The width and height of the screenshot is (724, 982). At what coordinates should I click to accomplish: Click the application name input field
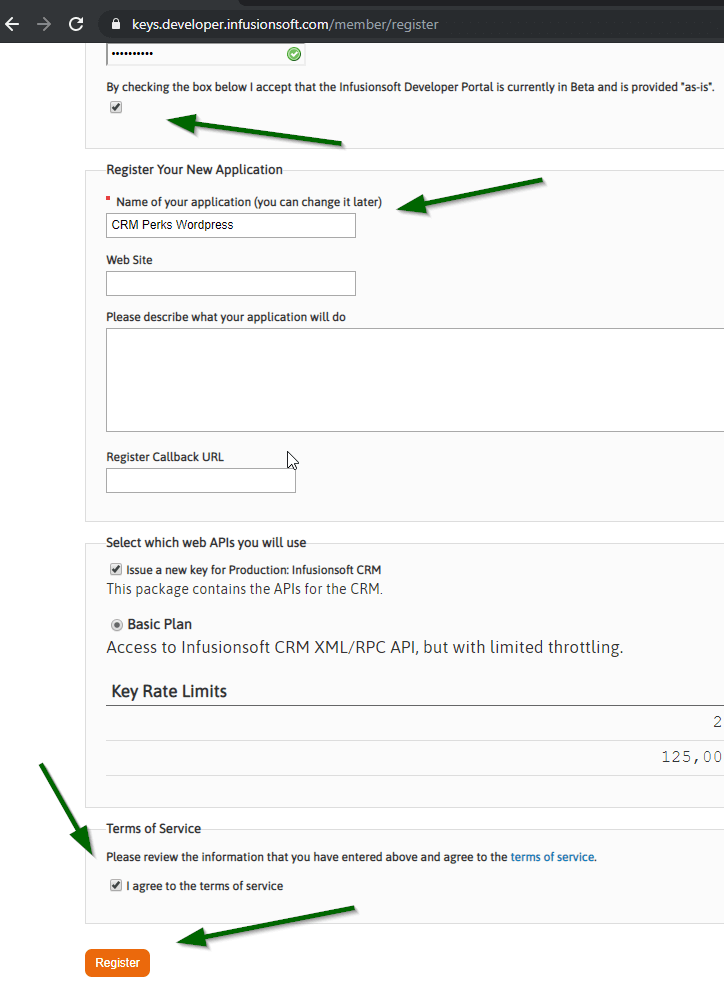pyautogui.click(x=230, y=225)
